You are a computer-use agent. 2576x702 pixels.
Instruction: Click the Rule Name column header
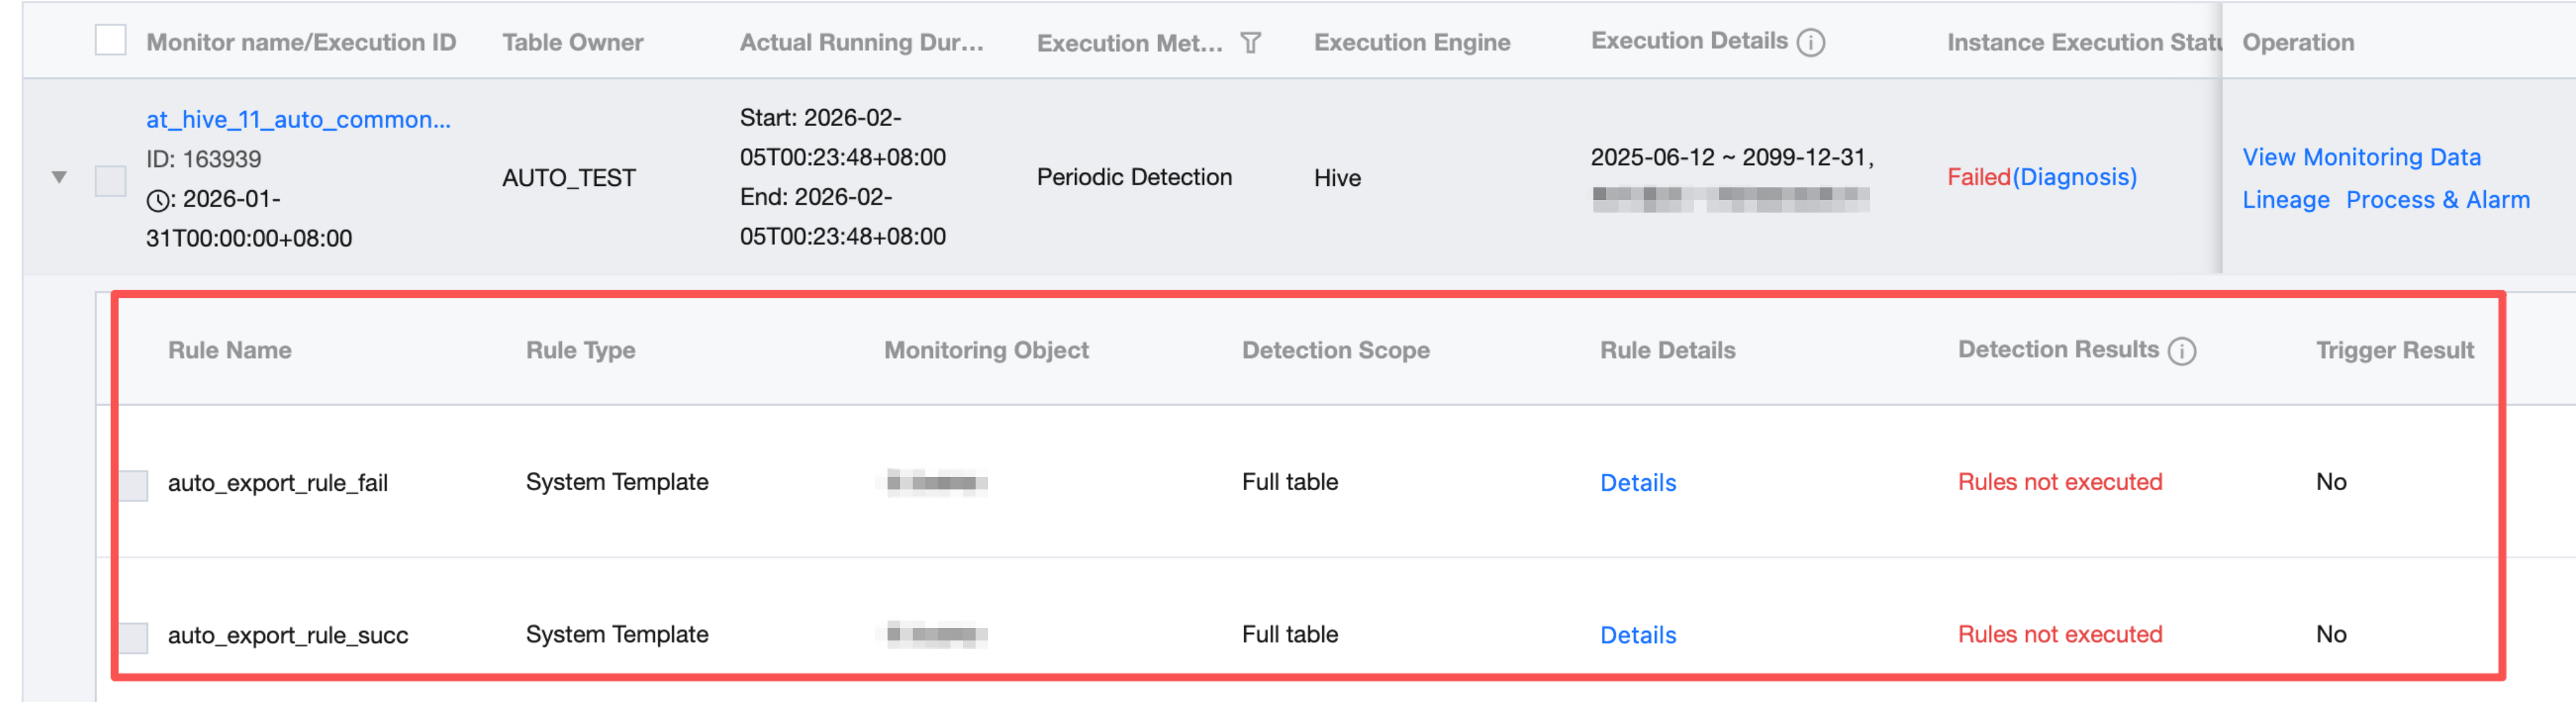tap(230, 350)
